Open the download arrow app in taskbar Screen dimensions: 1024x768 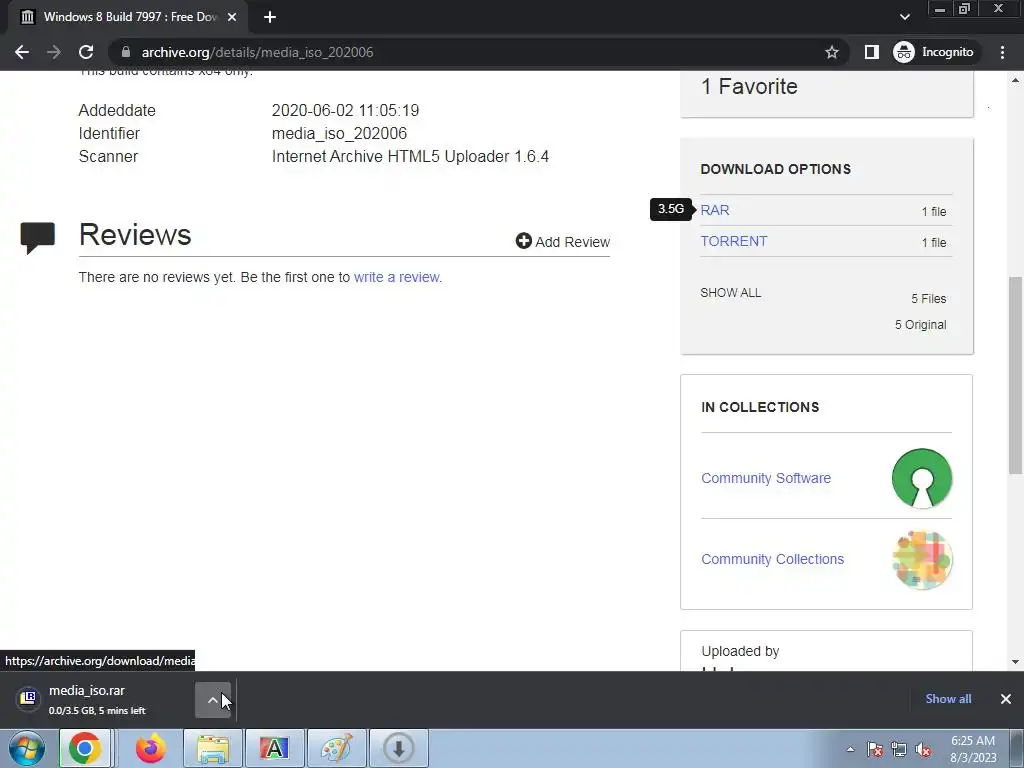[x=398, y=748]
